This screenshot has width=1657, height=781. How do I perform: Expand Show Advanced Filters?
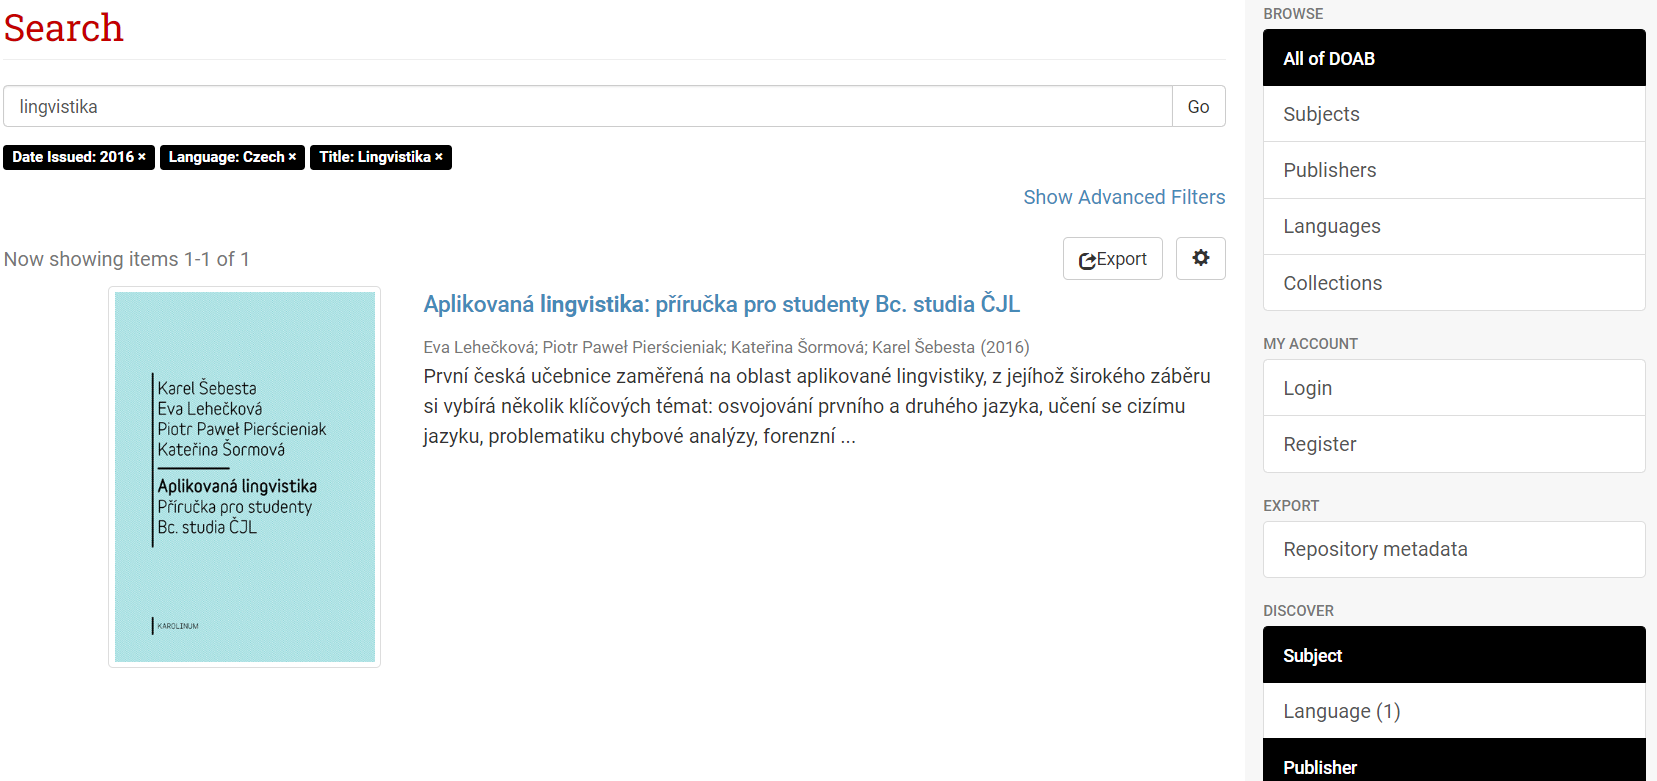click(1124, 197)
